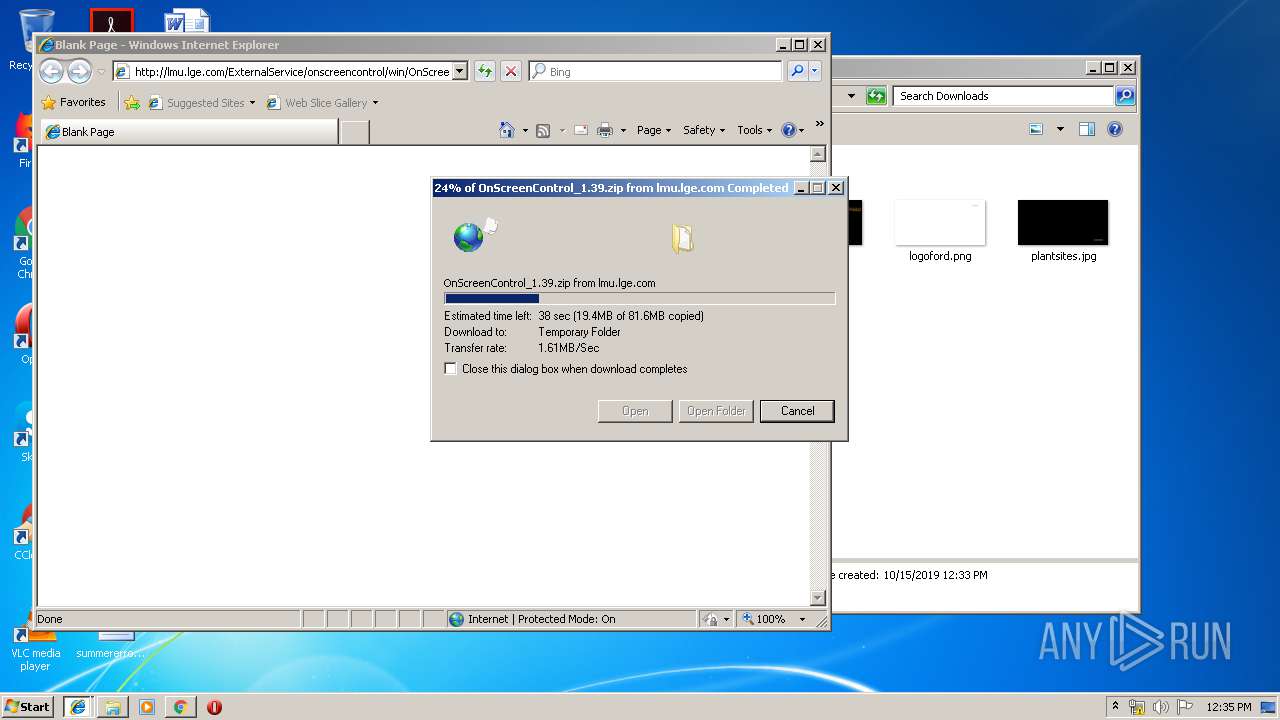The height and width of the screenshot is (720, 1280).
Task: Open the Suggested Sites link
Action: coord(201,103)
